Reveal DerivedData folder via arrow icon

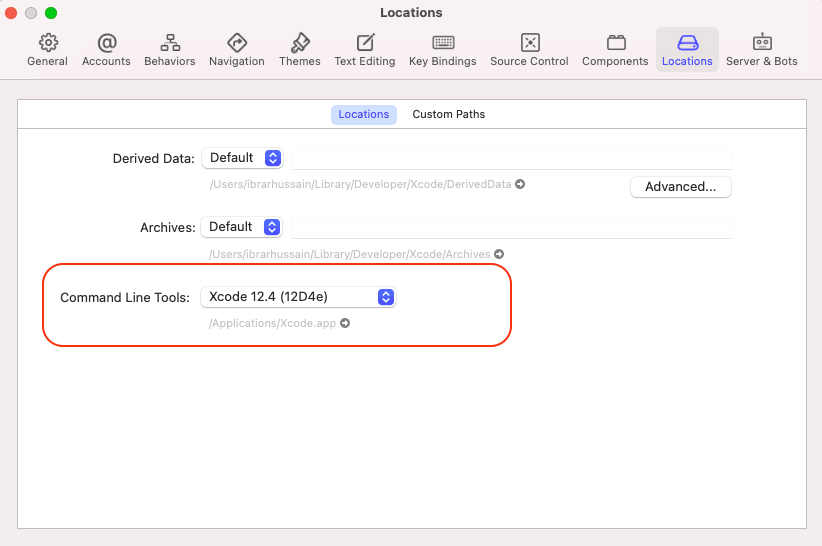[x=520, y=184]
